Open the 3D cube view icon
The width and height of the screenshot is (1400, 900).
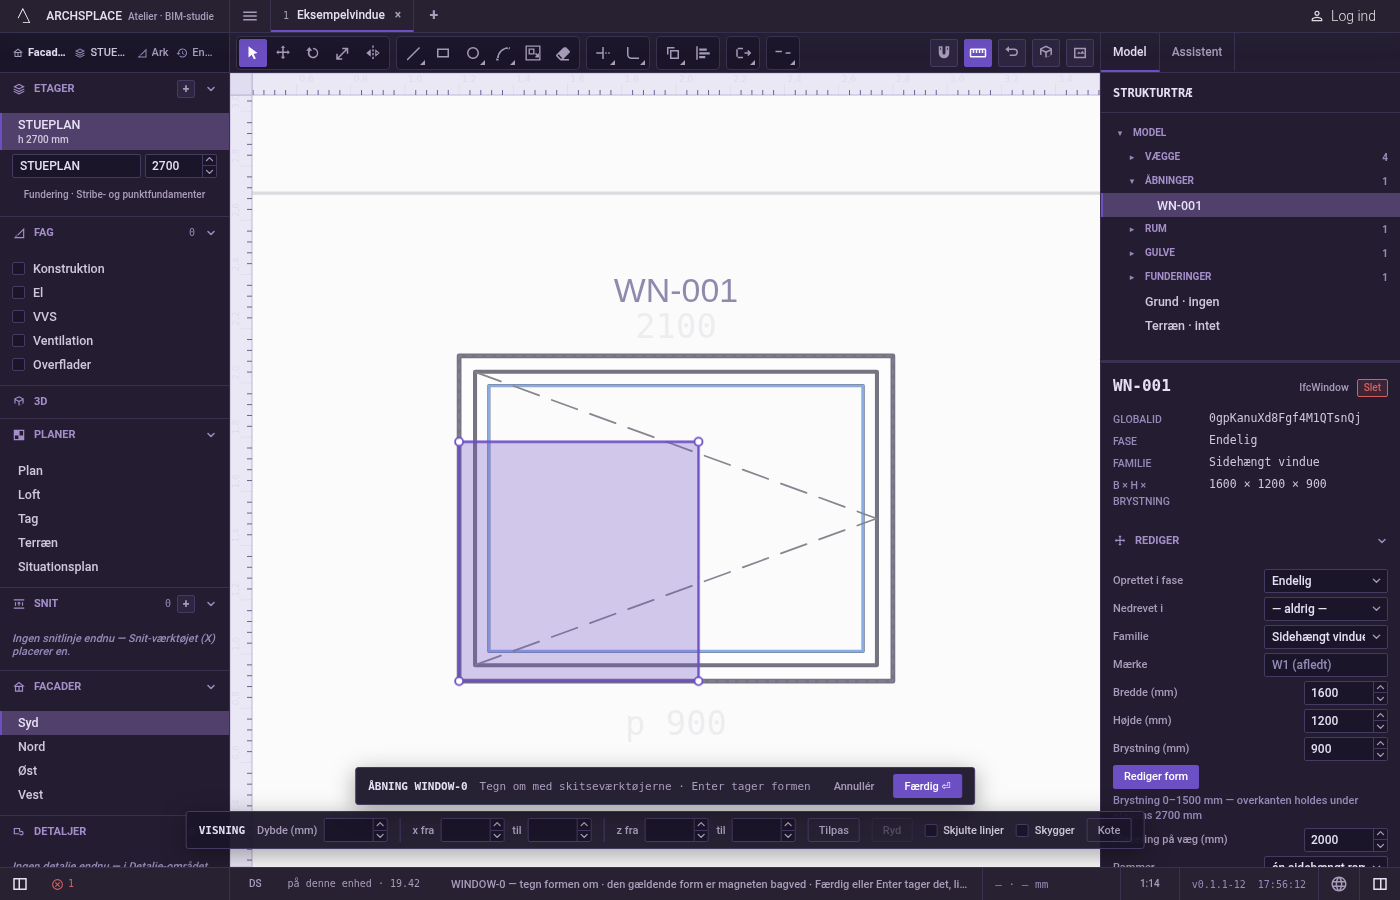pyautogui.click(x=1046, y=53)
